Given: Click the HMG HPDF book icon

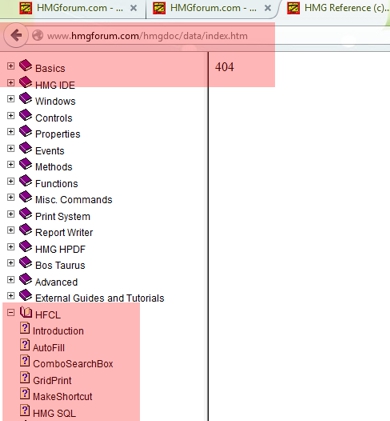Looking at the screenshot, I should (x=25, y=247).
